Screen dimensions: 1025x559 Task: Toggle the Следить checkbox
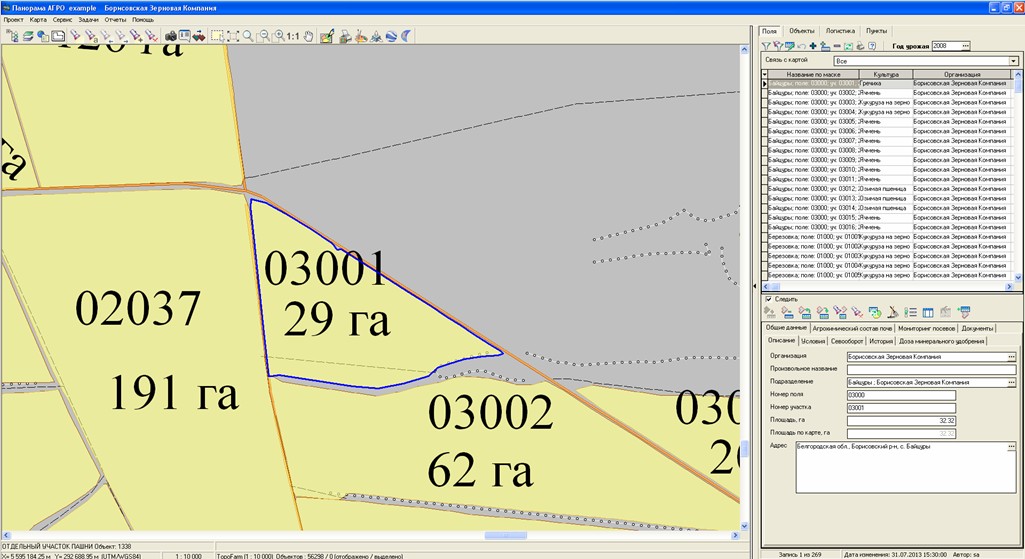(x=768, y=298)
